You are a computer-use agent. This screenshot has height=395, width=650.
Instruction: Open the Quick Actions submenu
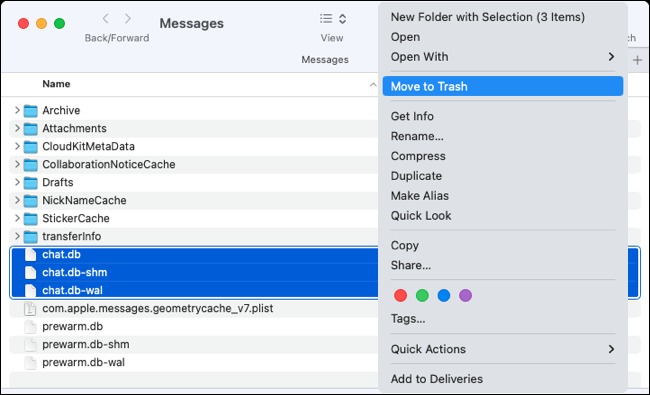pyautogui.click(x=502, y=349)
